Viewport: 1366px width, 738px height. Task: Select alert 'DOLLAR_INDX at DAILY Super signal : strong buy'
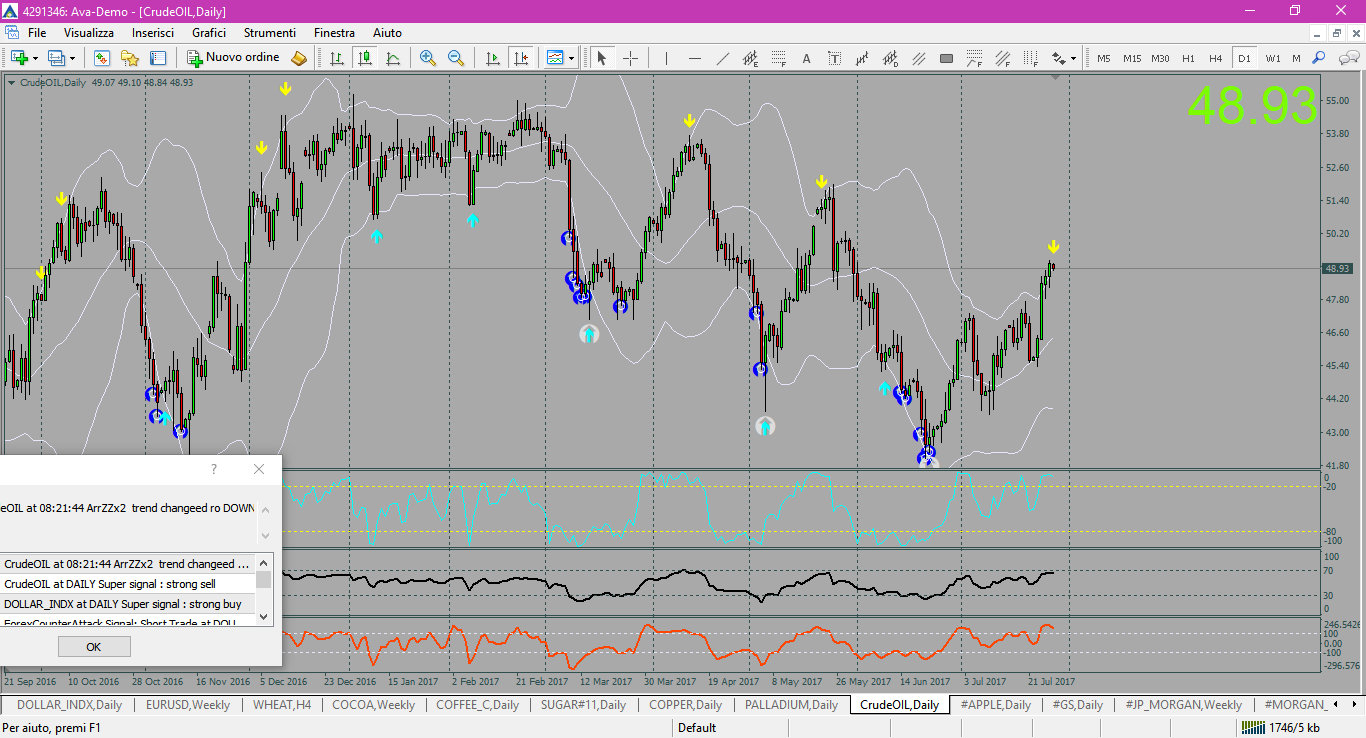click(128, 604)
